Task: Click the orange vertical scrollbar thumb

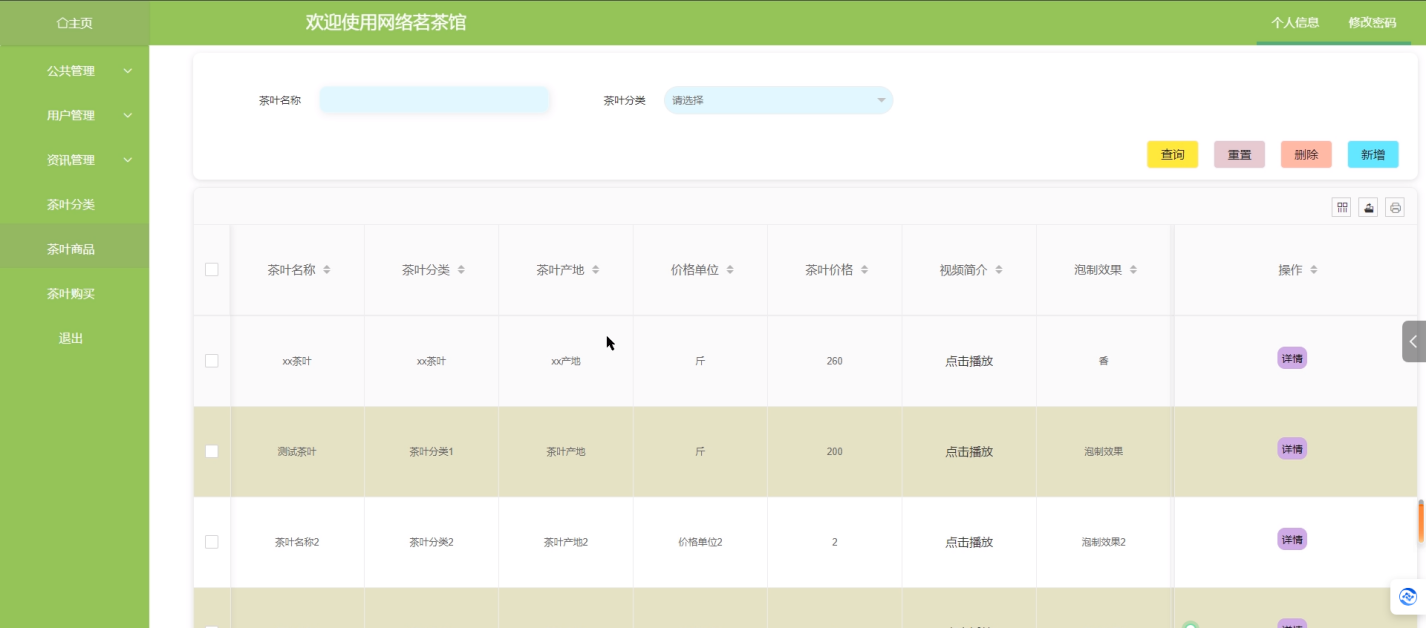Action: (1422, 520)
